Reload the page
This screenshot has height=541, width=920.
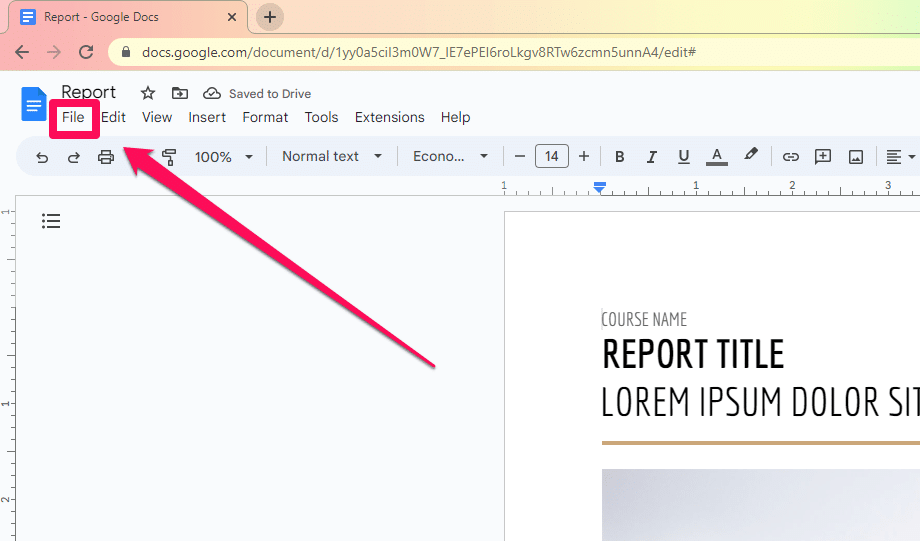(86, 52)
